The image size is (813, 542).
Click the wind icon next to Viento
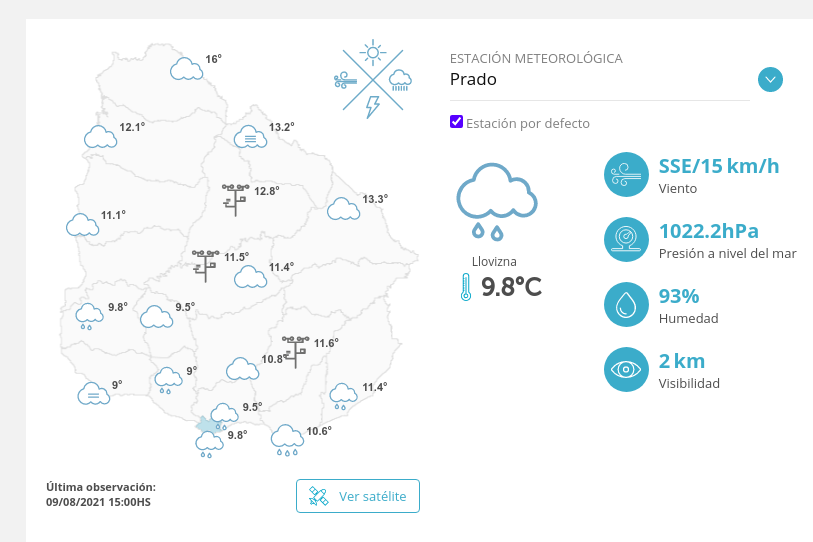click(626, 174)
